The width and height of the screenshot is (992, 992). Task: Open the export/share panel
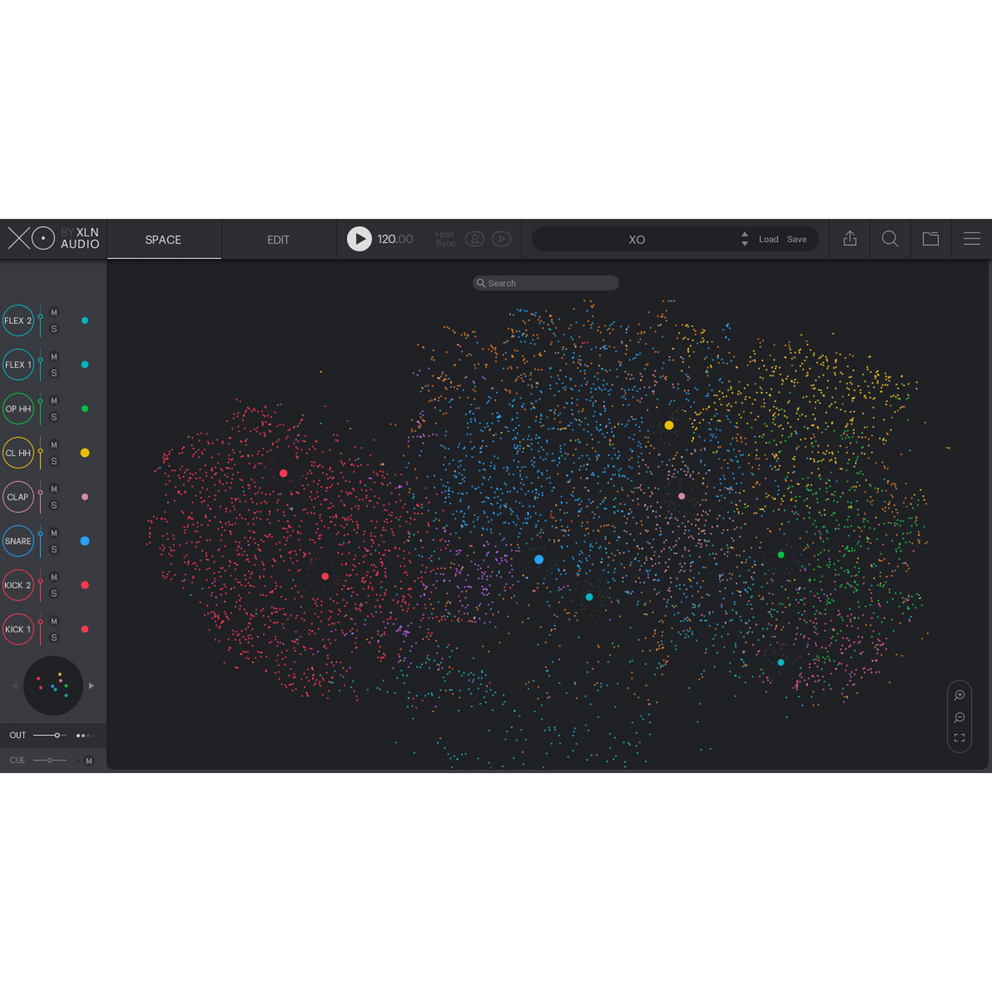tap(850, 238)
